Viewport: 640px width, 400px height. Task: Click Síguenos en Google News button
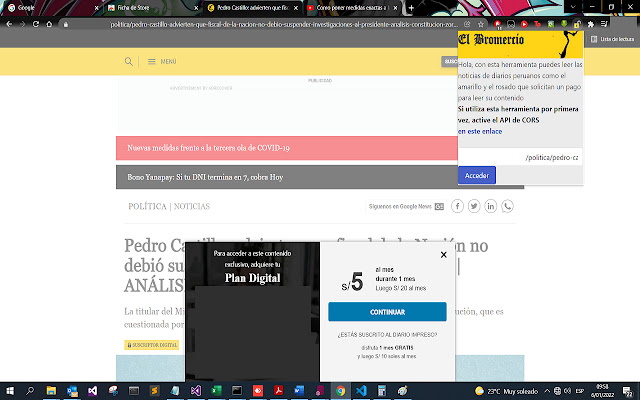coord(406,207)
